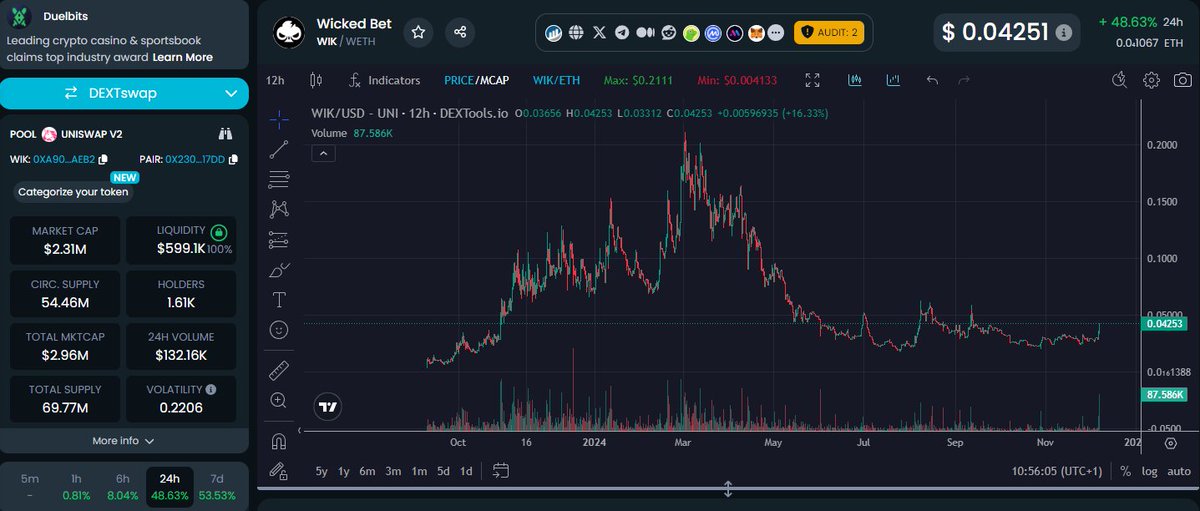Select the trend line drawing tool
This screenshot has height=511, width=1200.
pos(279,150)
